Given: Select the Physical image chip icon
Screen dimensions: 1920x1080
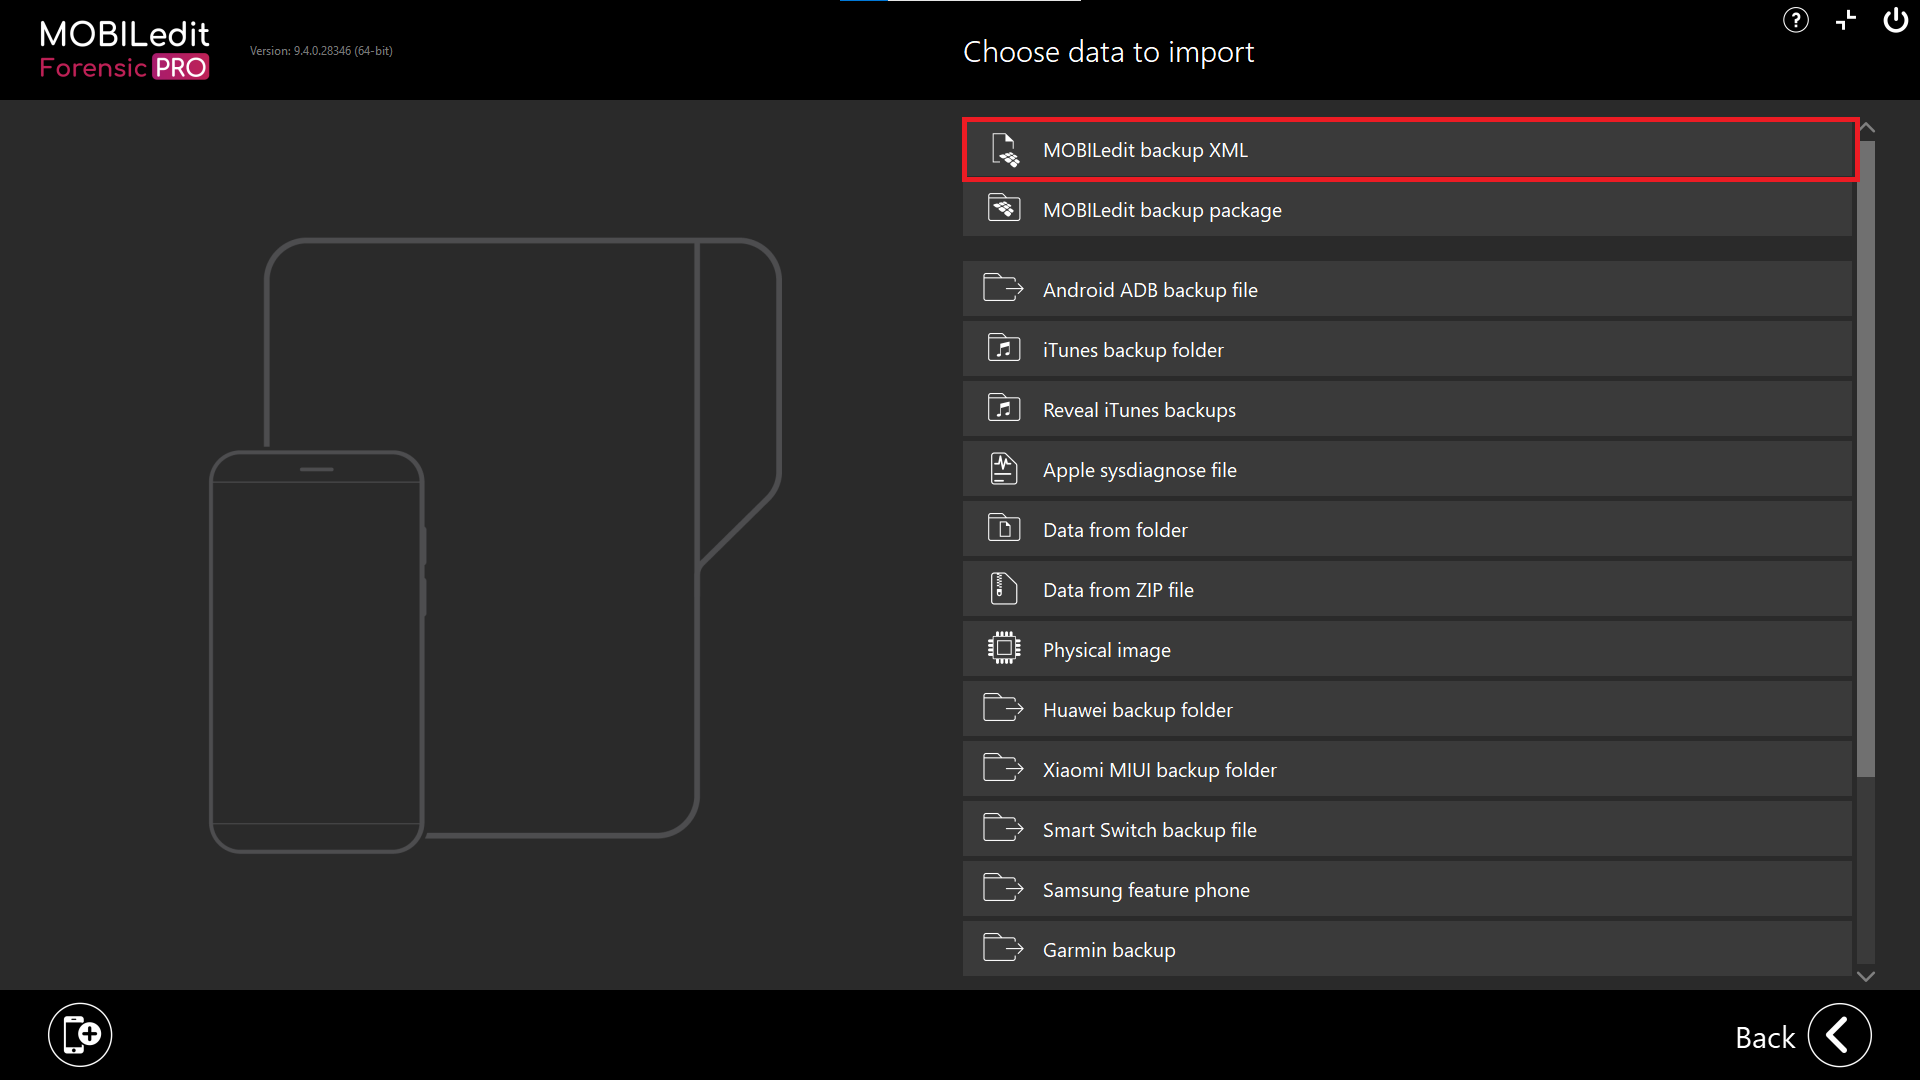Looking at the screenshot, I should (x=1005, y=648).
